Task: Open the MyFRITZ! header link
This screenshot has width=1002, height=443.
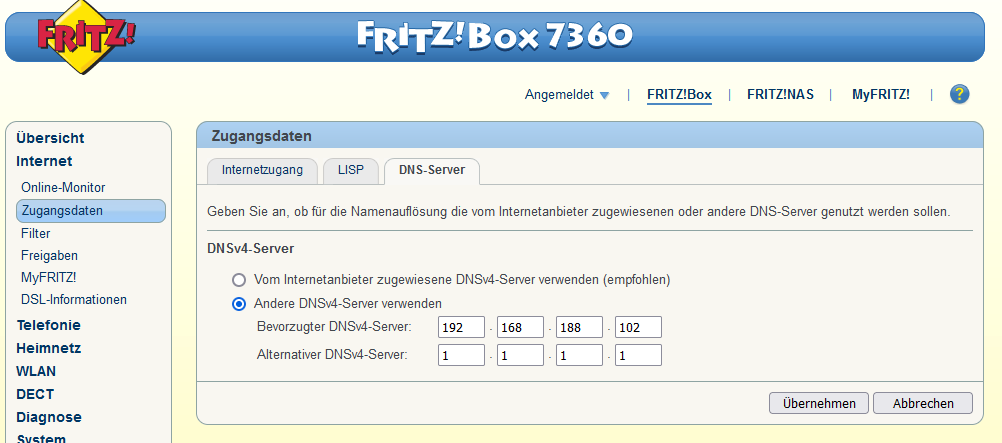Action: point(881,95)
